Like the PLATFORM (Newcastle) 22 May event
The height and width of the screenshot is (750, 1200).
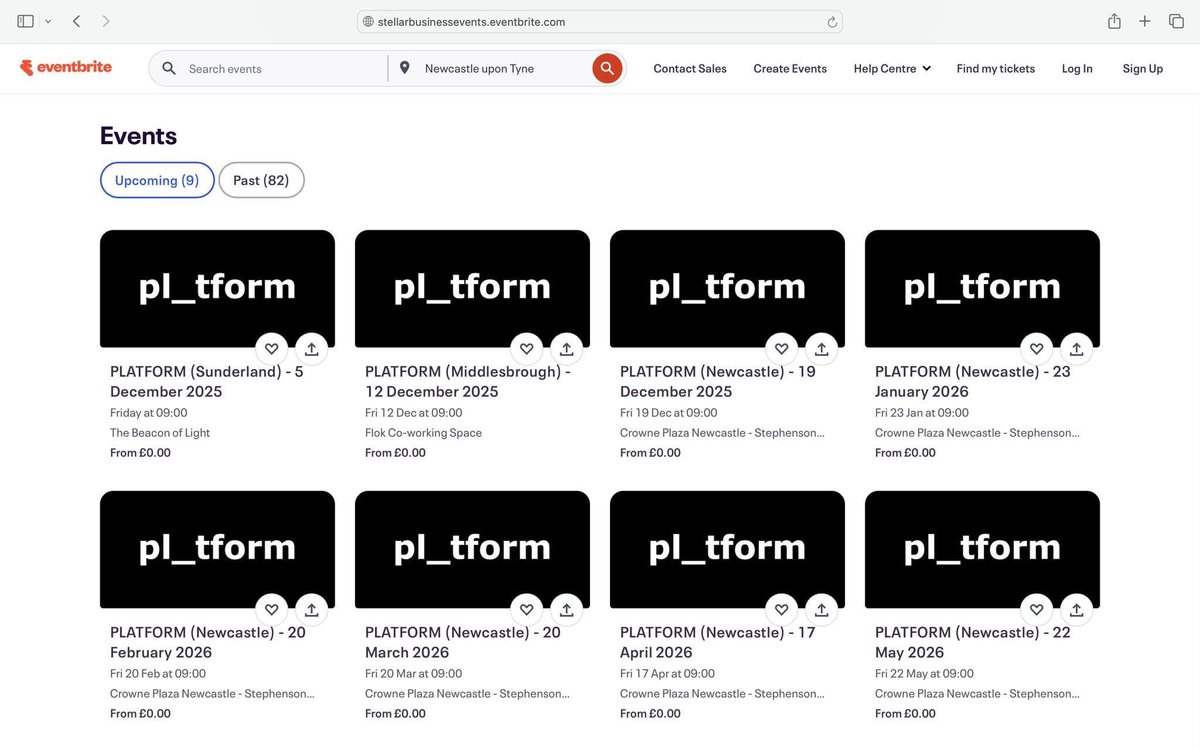[1037, 609]
